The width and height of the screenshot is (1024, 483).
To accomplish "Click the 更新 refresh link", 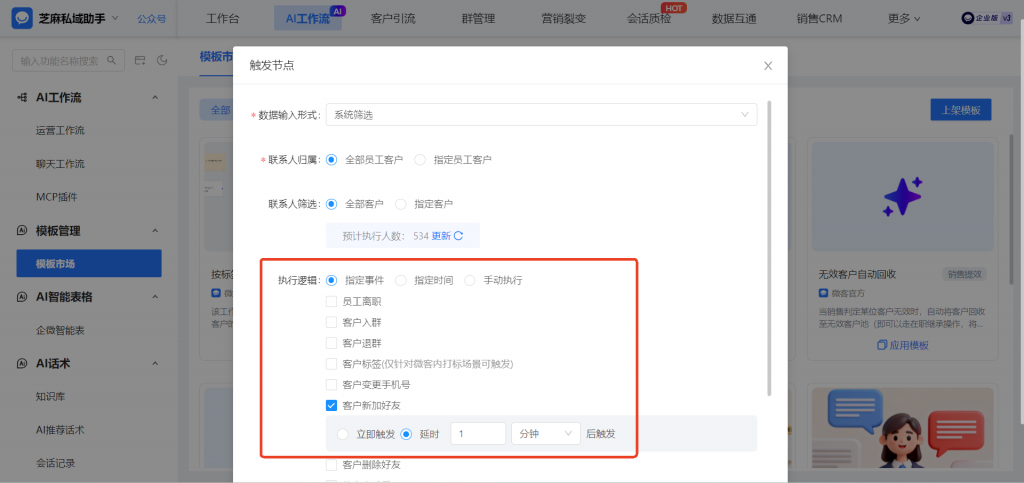I will click(447, 236).
